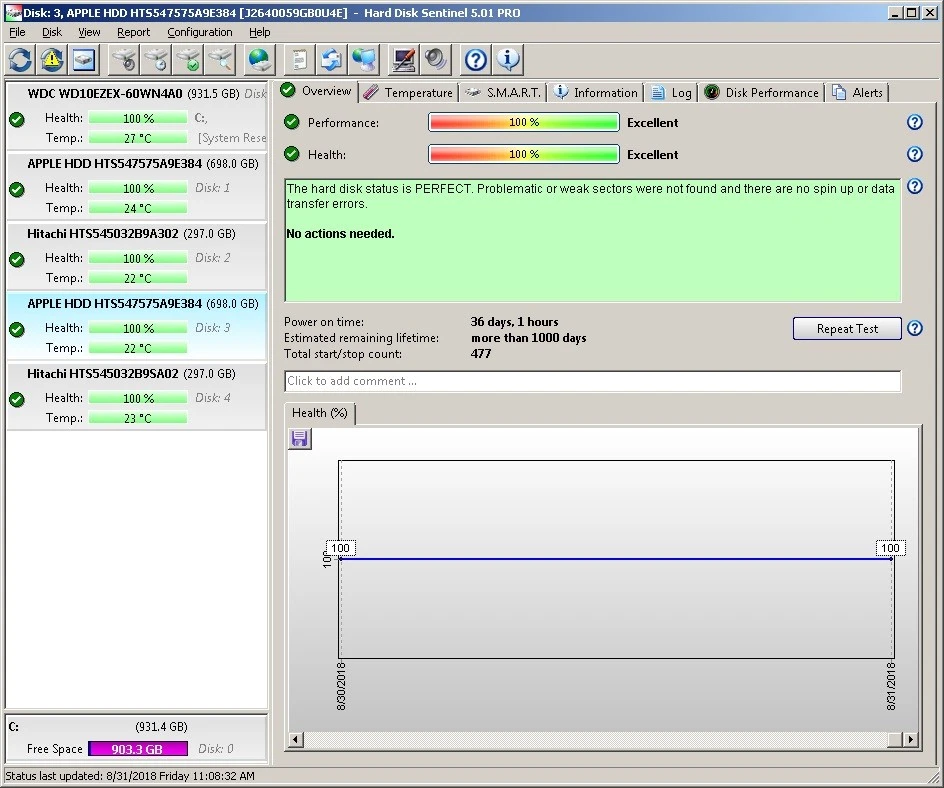
Task: Switch to the Temperature tab
Action: 408,92
